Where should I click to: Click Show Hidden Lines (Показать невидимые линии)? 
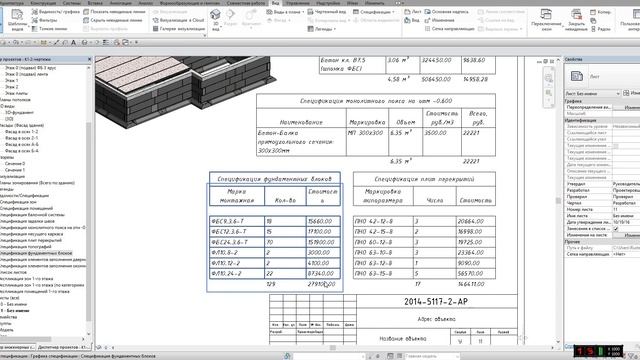[x=114, y=12]
